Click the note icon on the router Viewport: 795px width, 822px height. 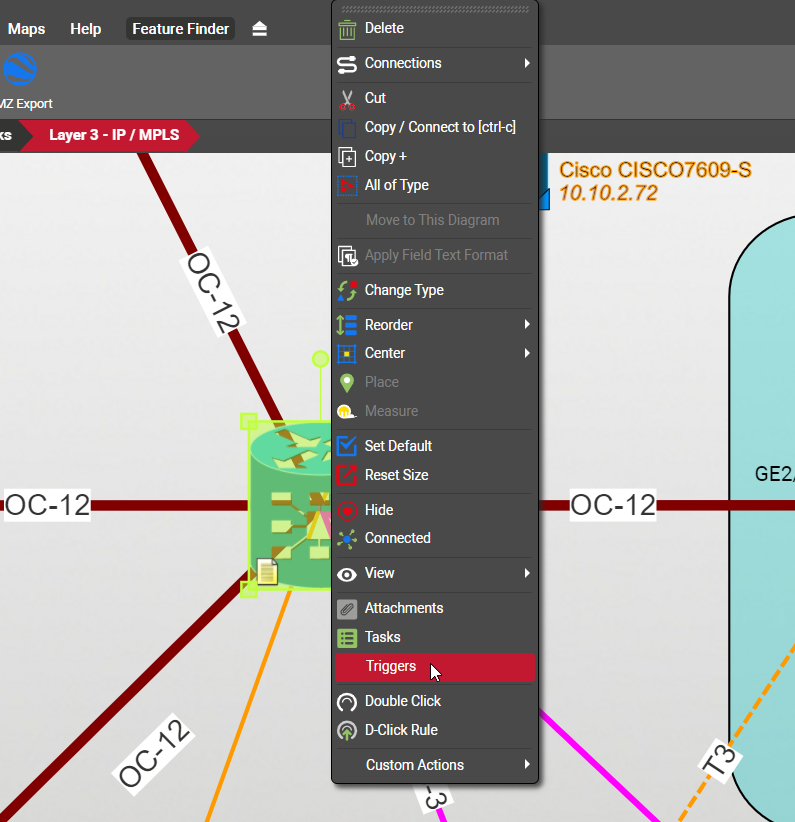coord(267,572)
